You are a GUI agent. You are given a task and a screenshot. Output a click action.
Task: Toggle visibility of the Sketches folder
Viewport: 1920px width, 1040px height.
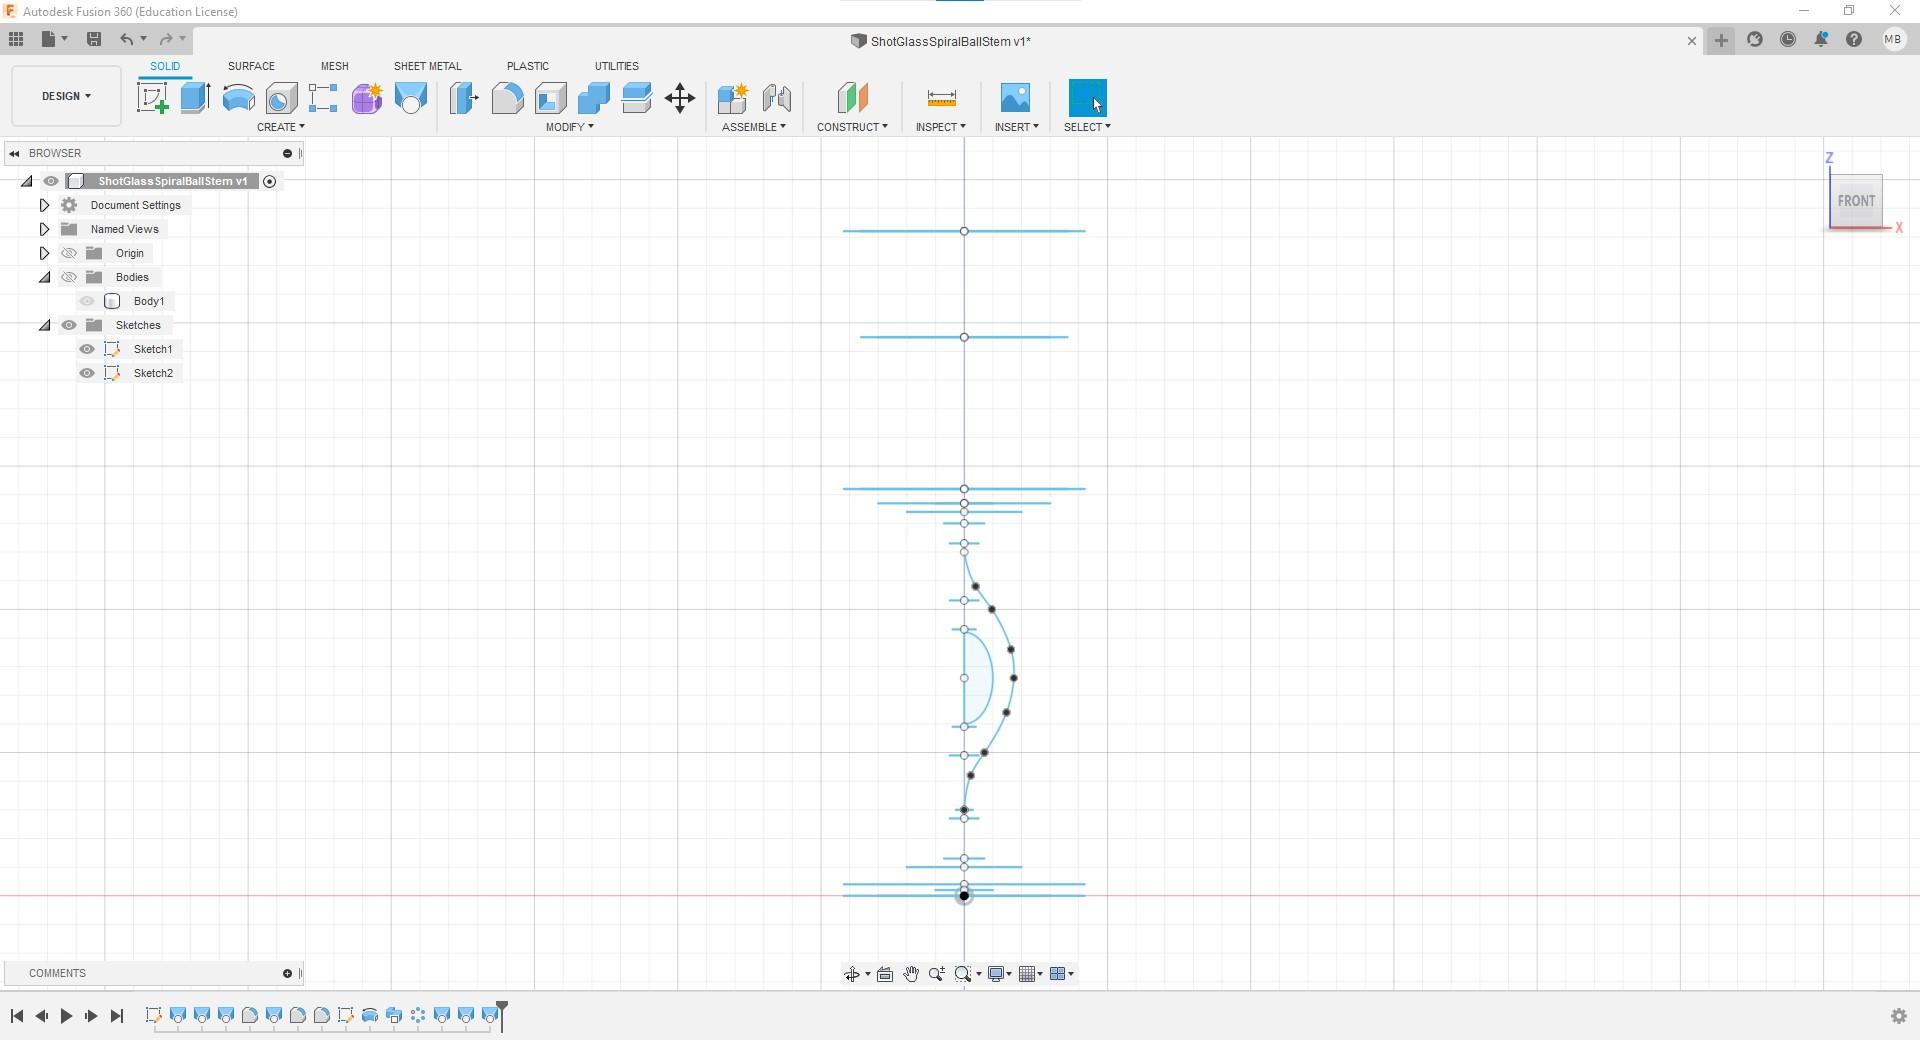69,325
